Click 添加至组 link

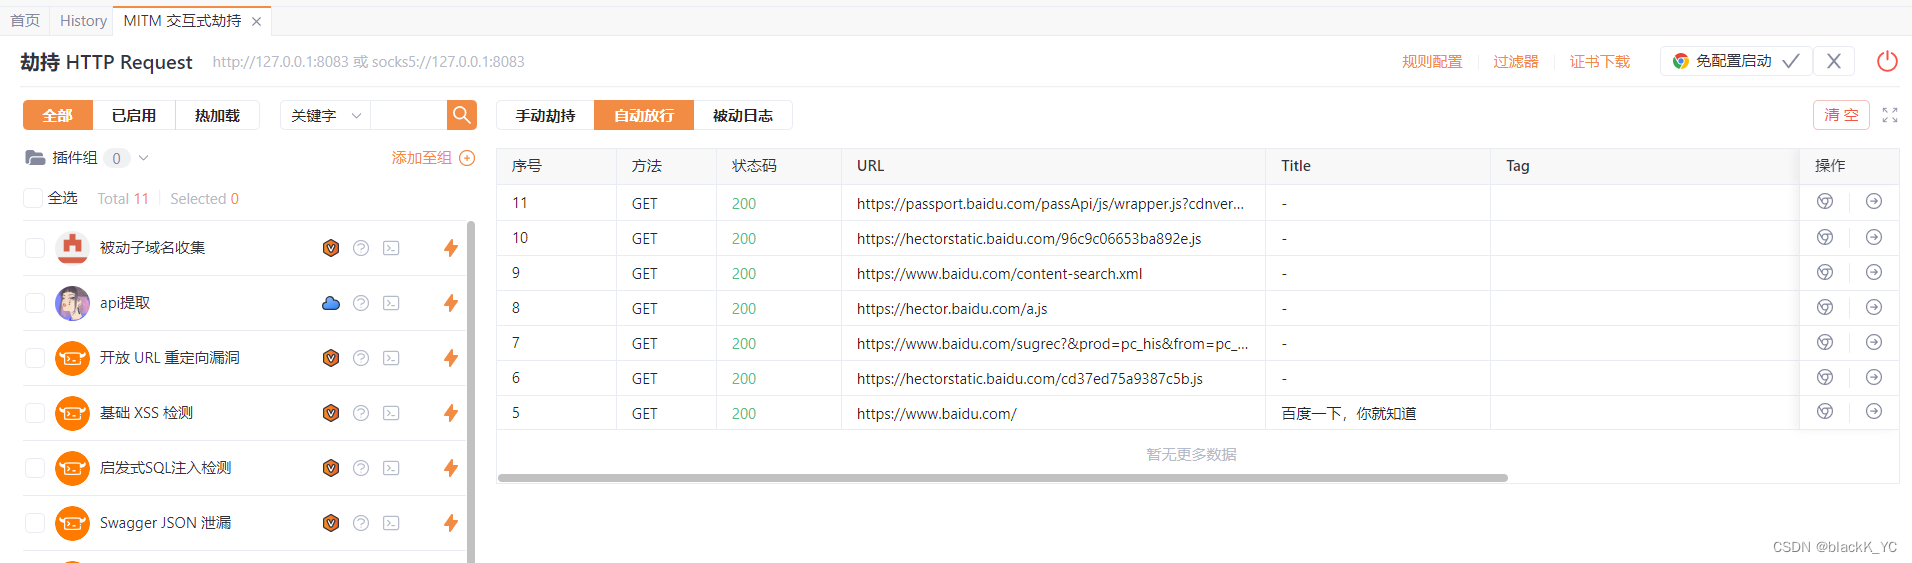point(421,158)
